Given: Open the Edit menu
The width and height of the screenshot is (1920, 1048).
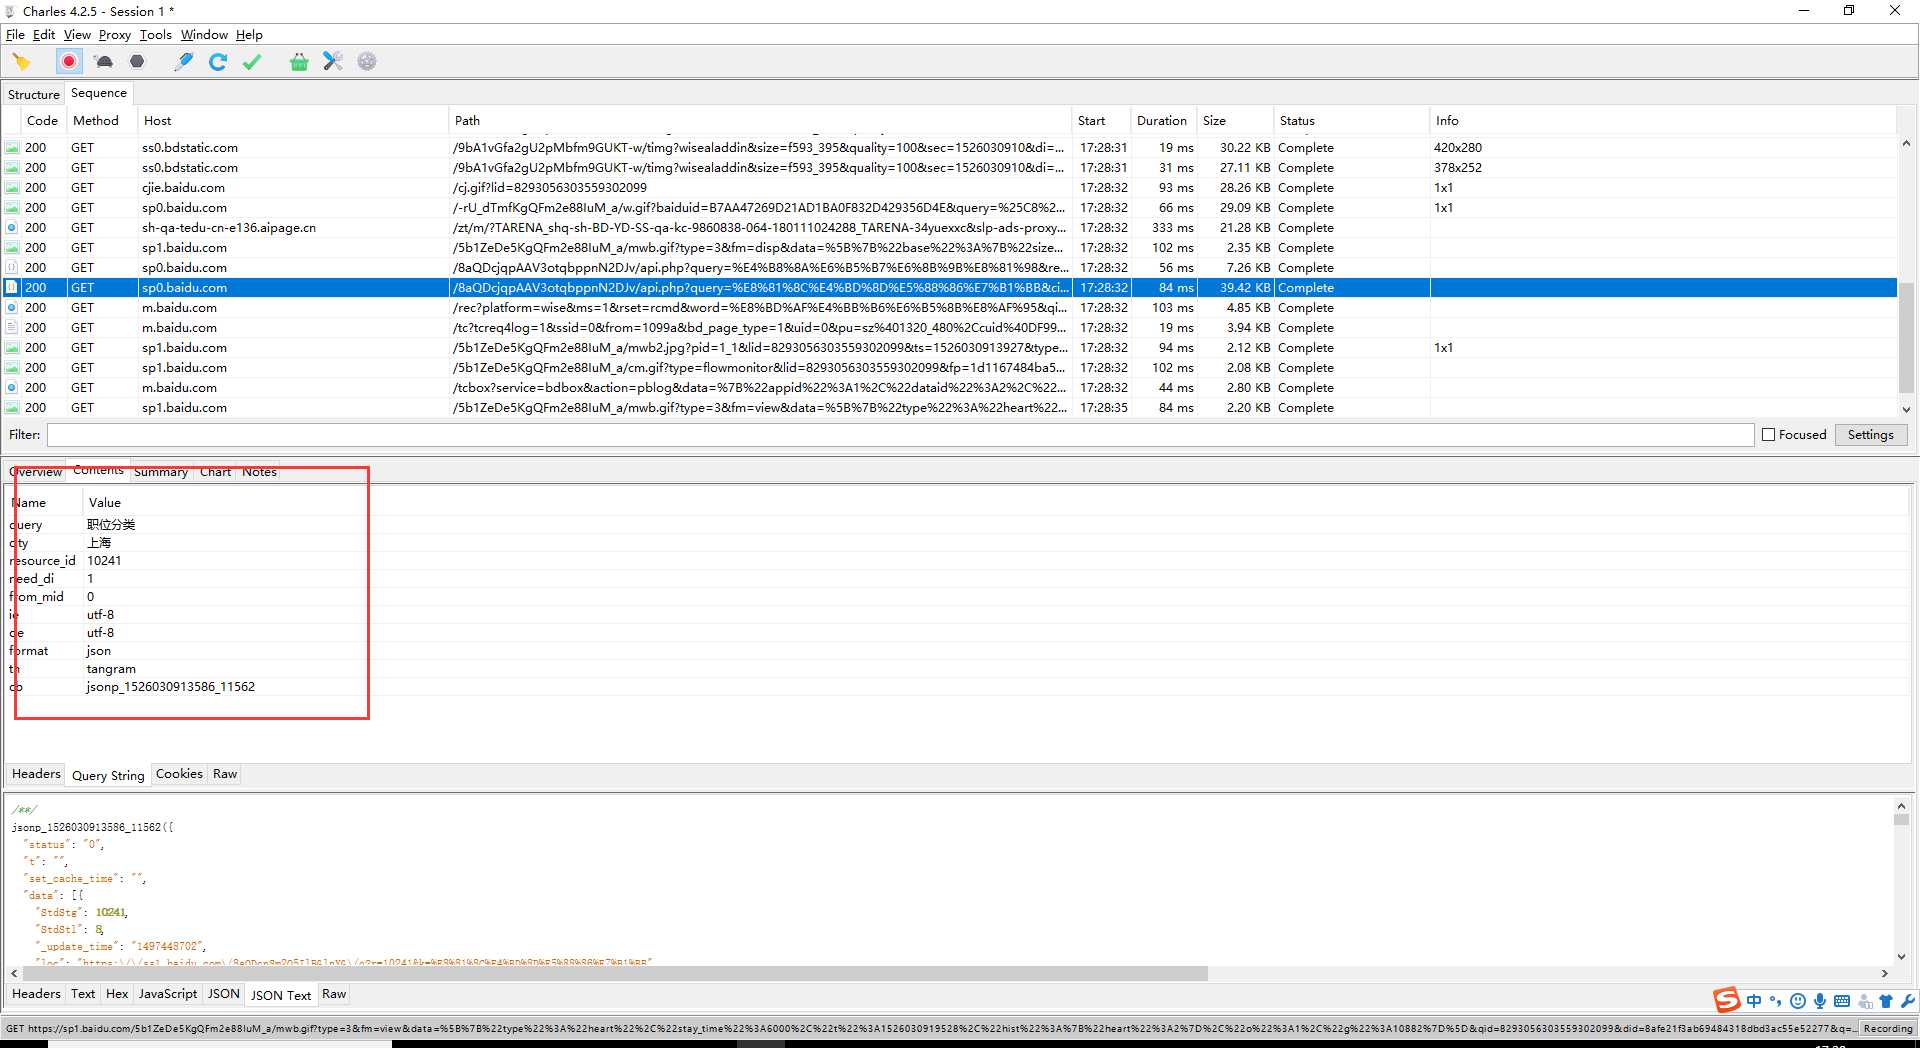Looking at the screenshot, I should tap(44, 35).
